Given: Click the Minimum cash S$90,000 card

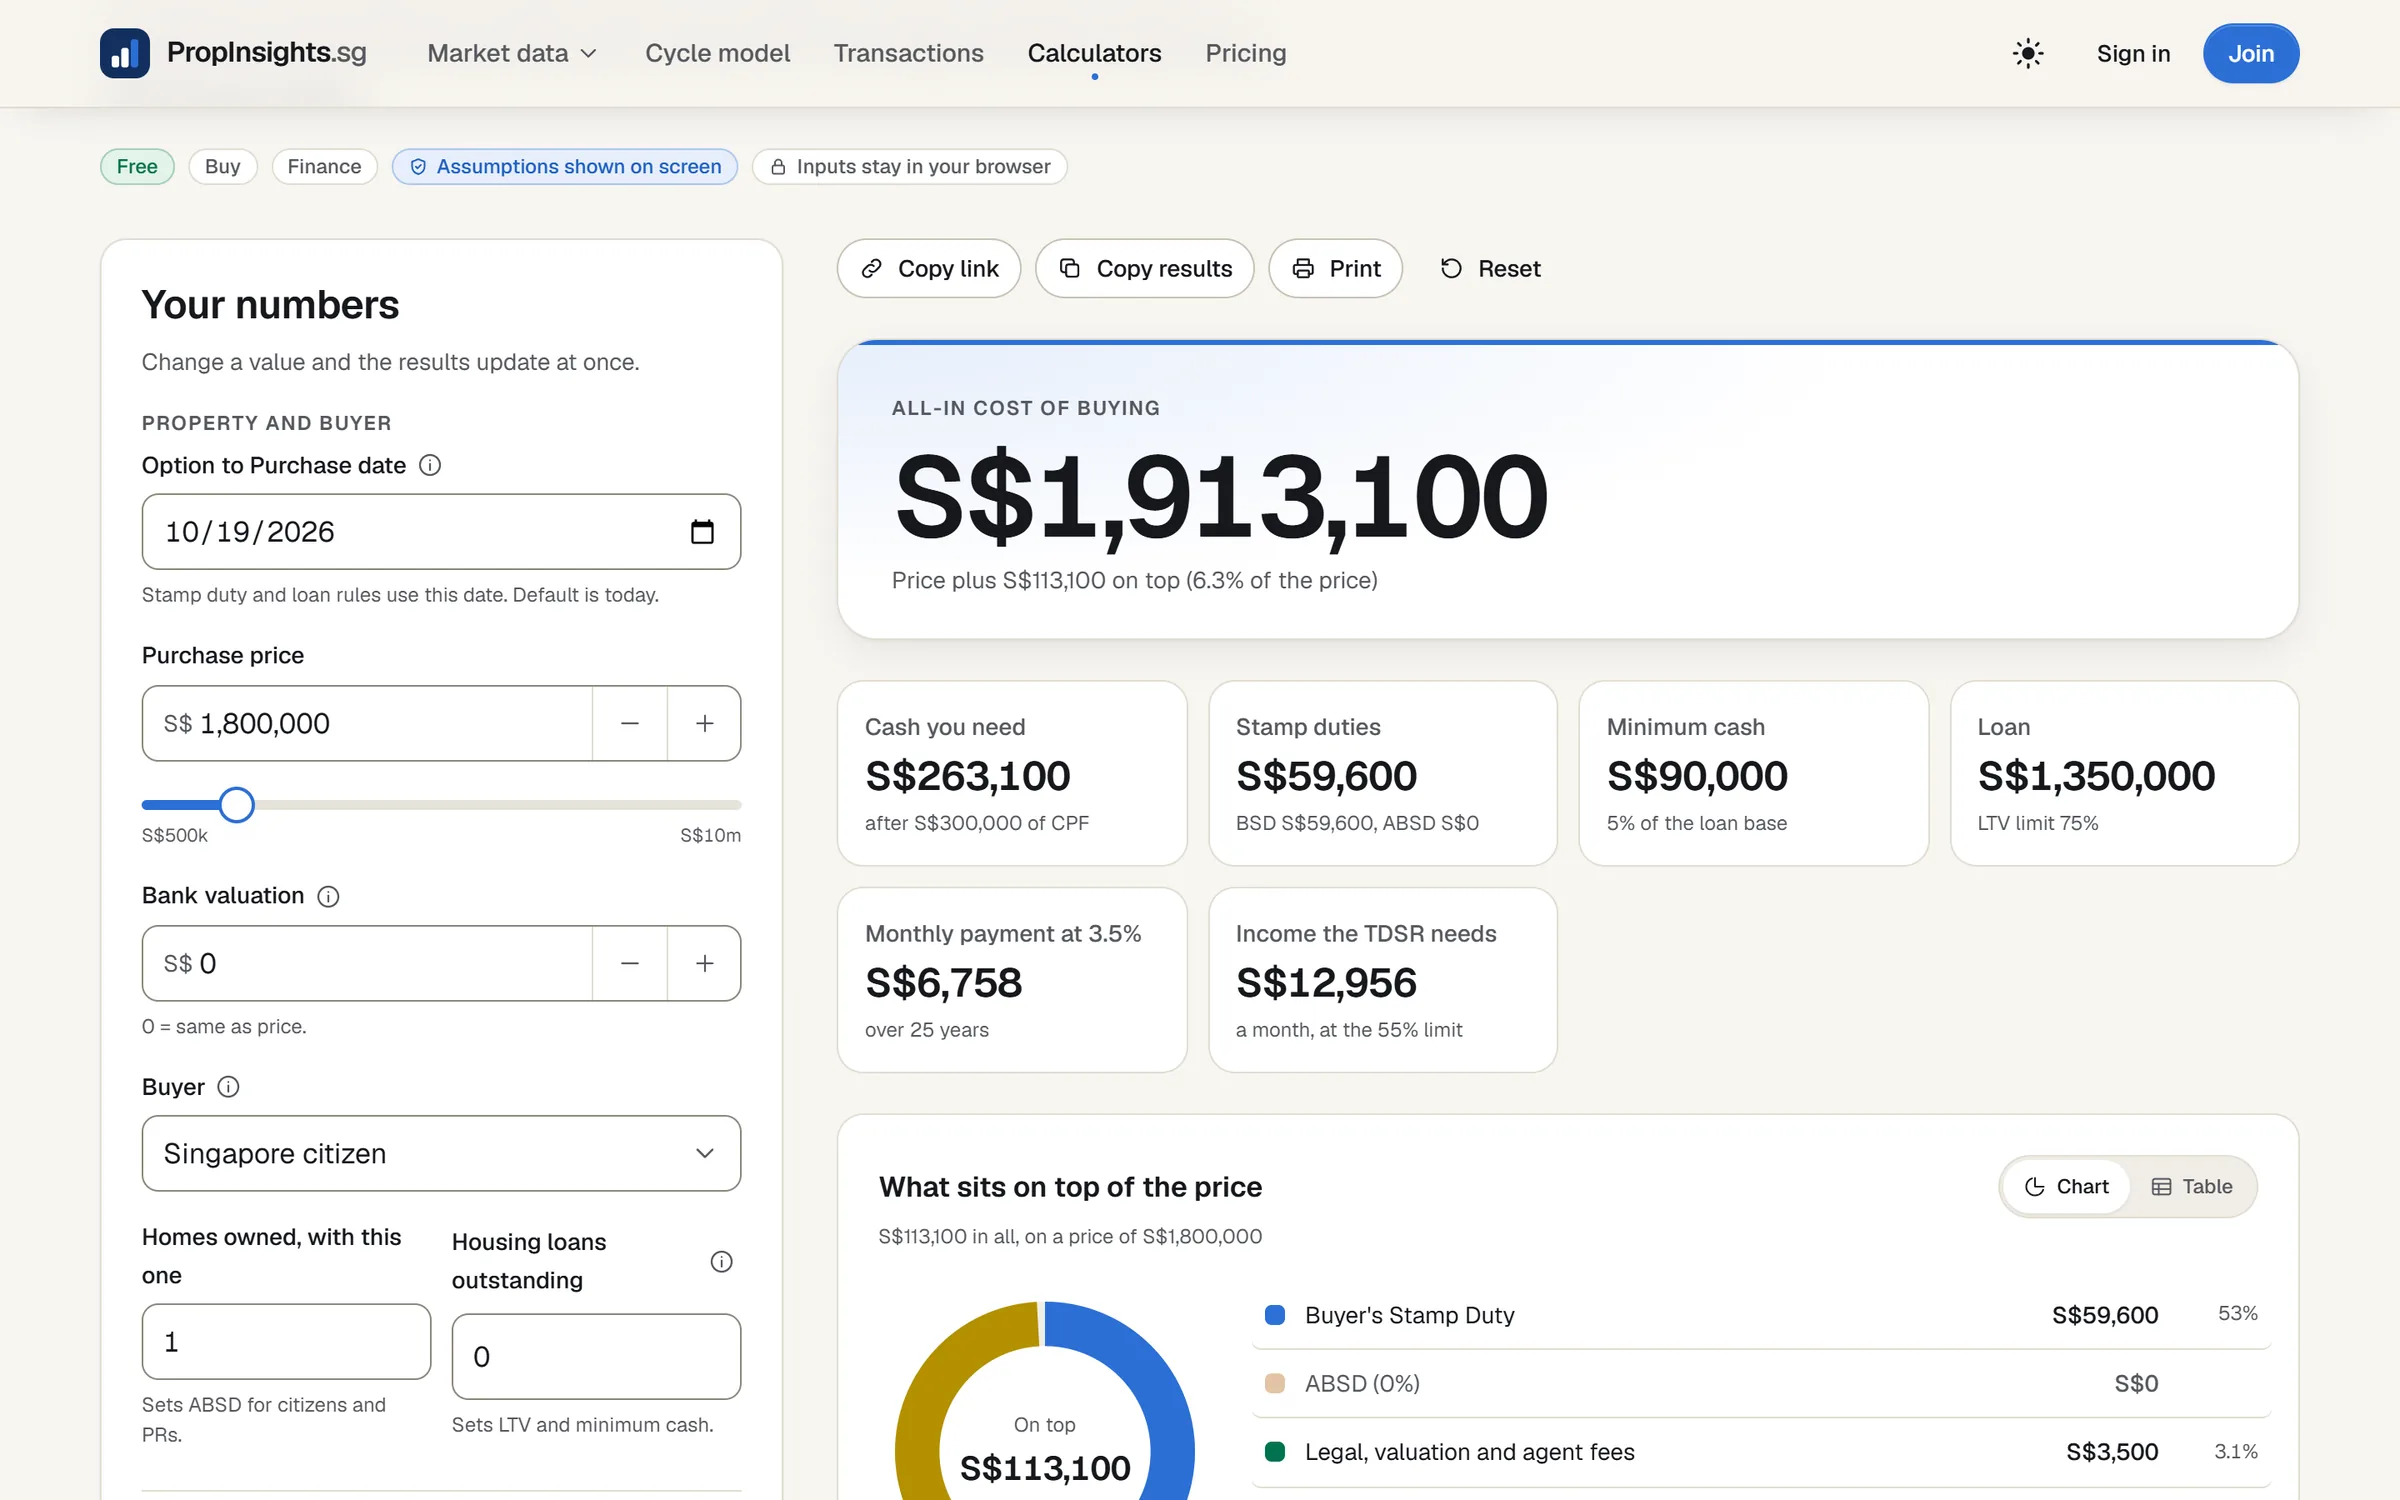Looking at the screenshot, I should (1754, 774).
